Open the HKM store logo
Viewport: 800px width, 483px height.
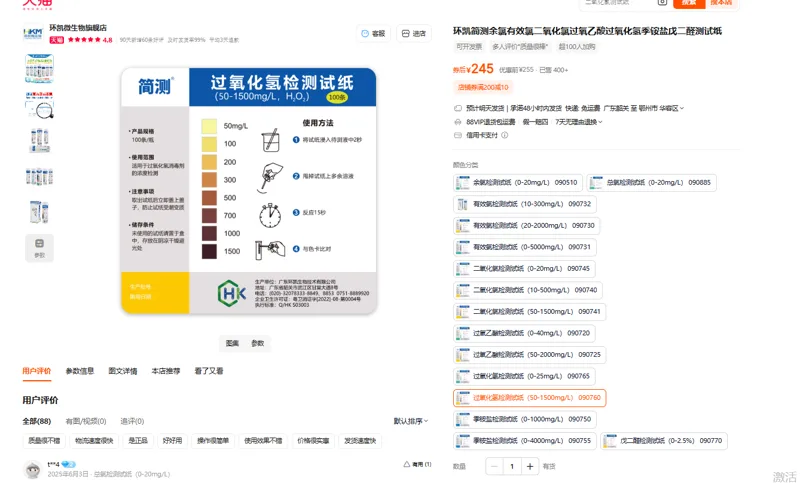[33, 34]
